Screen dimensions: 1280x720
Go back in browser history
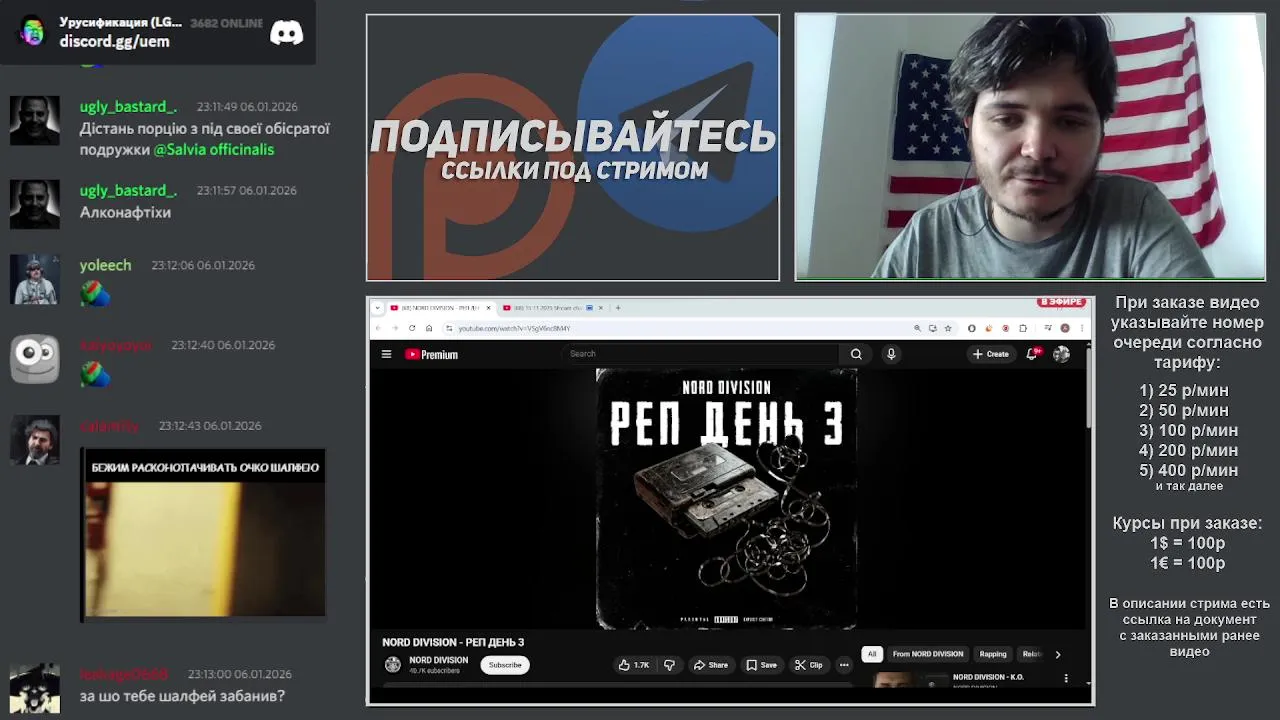(x=378, y=328)
